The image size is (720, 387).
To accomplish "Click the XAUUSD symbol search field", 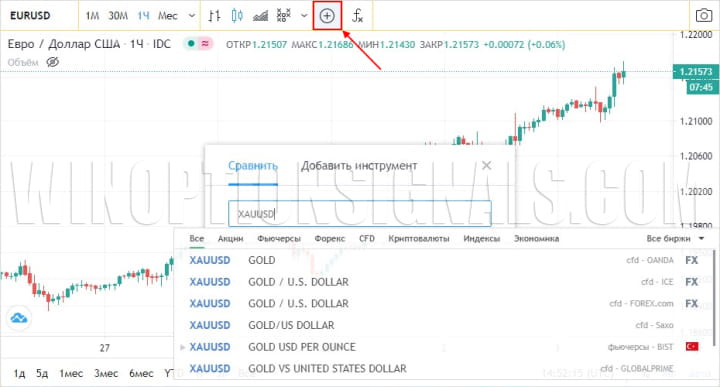I will tap(360, 213).
